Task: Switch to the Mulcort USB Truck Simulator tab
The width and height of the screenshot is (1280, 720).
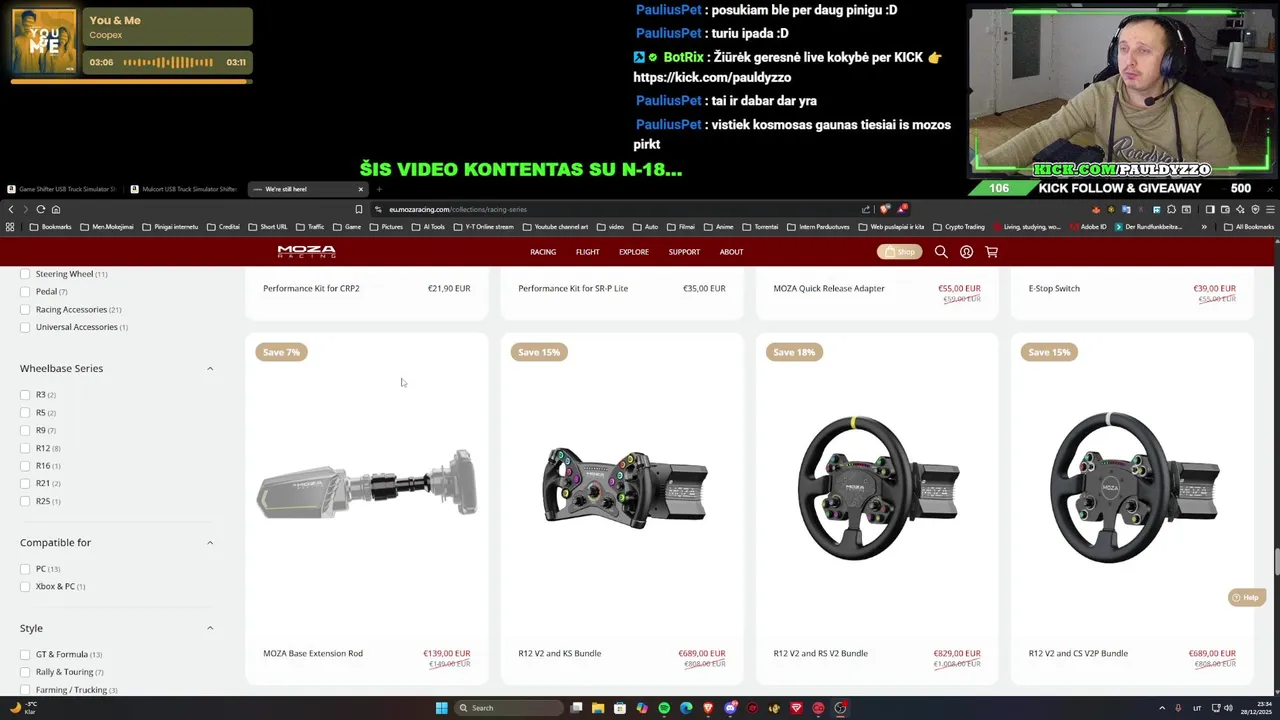Action: pos(185,189)
